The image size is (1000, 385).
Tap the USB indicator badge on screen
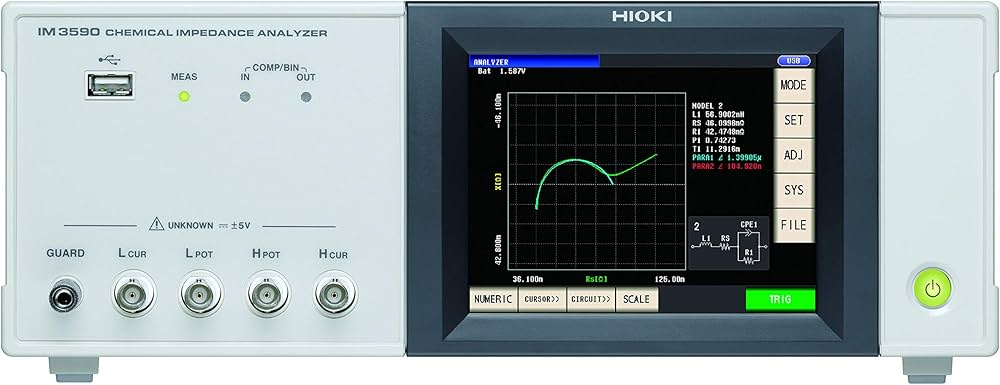(793, 61)
